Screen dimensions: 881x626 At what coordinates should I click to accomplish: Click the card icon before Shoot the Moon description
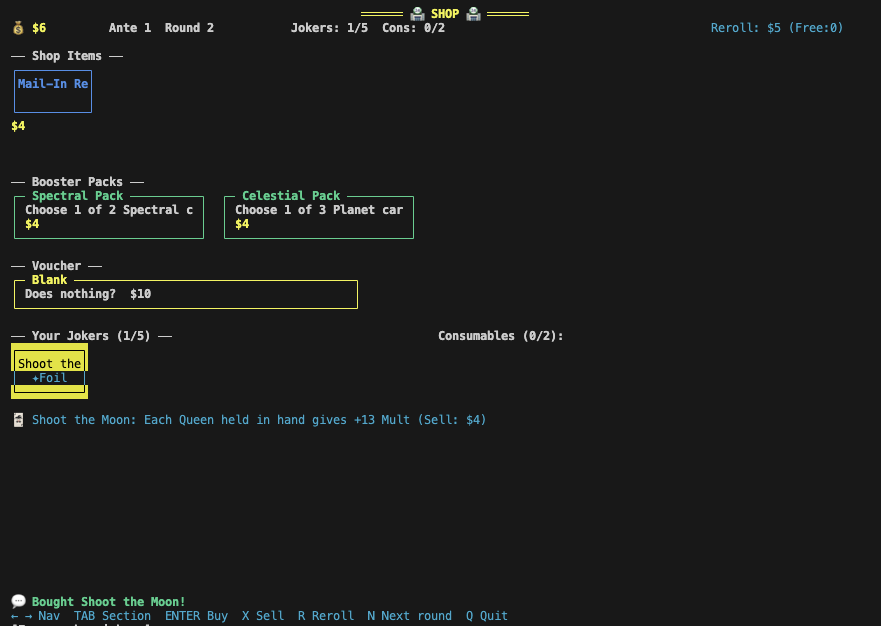(x=17, y=419)
